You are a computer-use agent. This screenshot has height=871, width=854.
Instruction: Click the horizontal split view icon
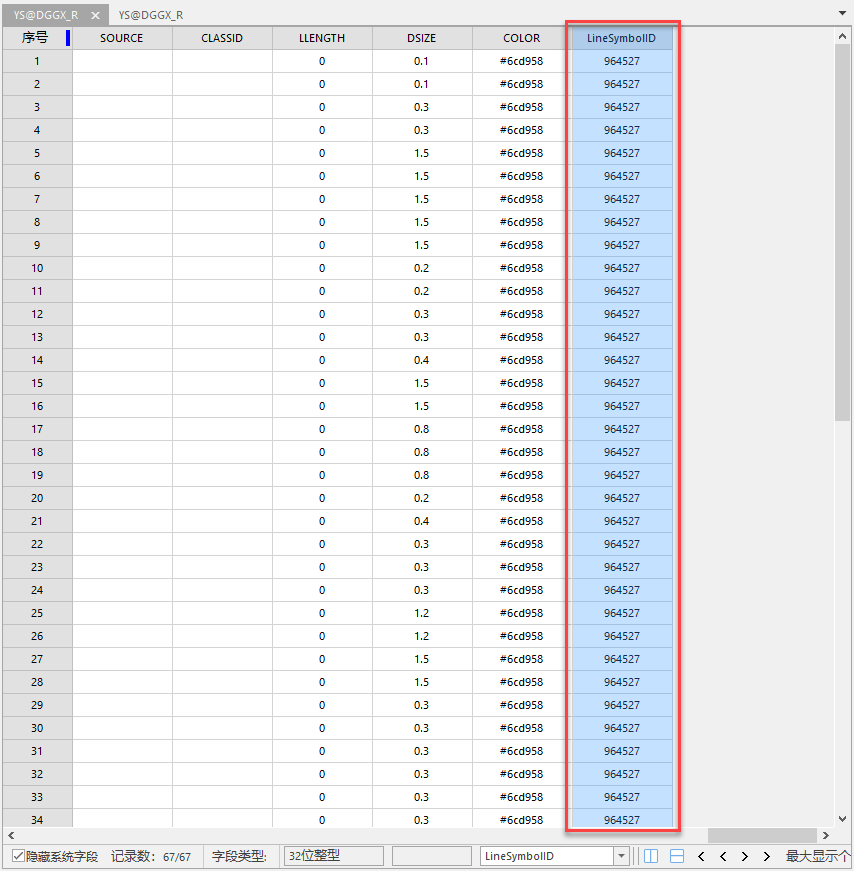tap(676, 857)
